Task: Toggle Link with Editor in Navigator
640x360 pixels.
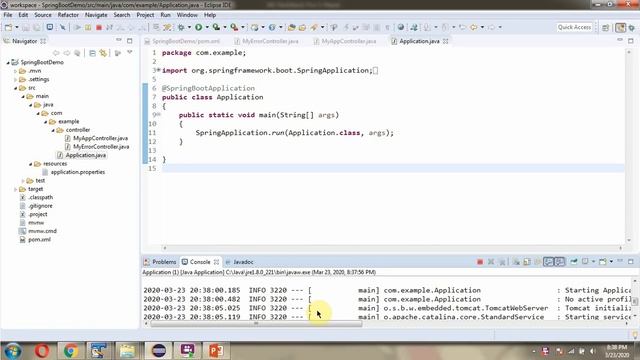Action: (x=103, y=53)
